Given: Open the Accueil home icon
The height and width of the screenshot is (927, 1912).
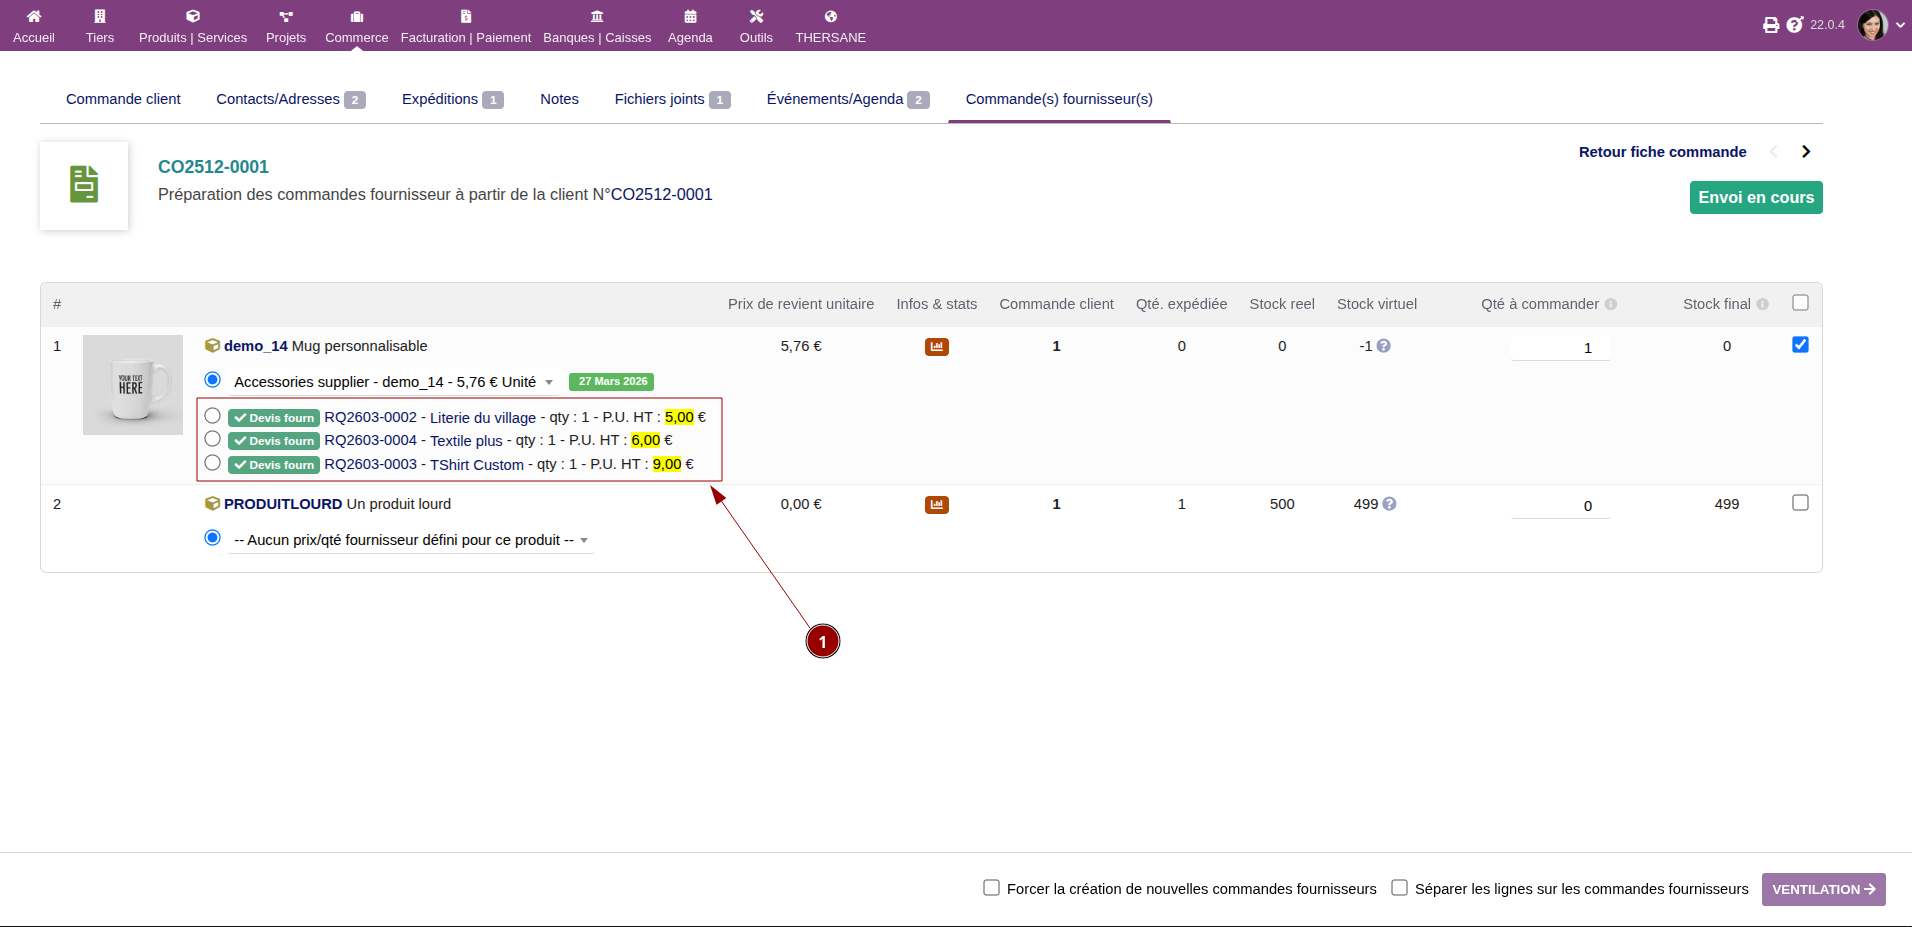Looking at the screenshot, I should tap(33, 17).
